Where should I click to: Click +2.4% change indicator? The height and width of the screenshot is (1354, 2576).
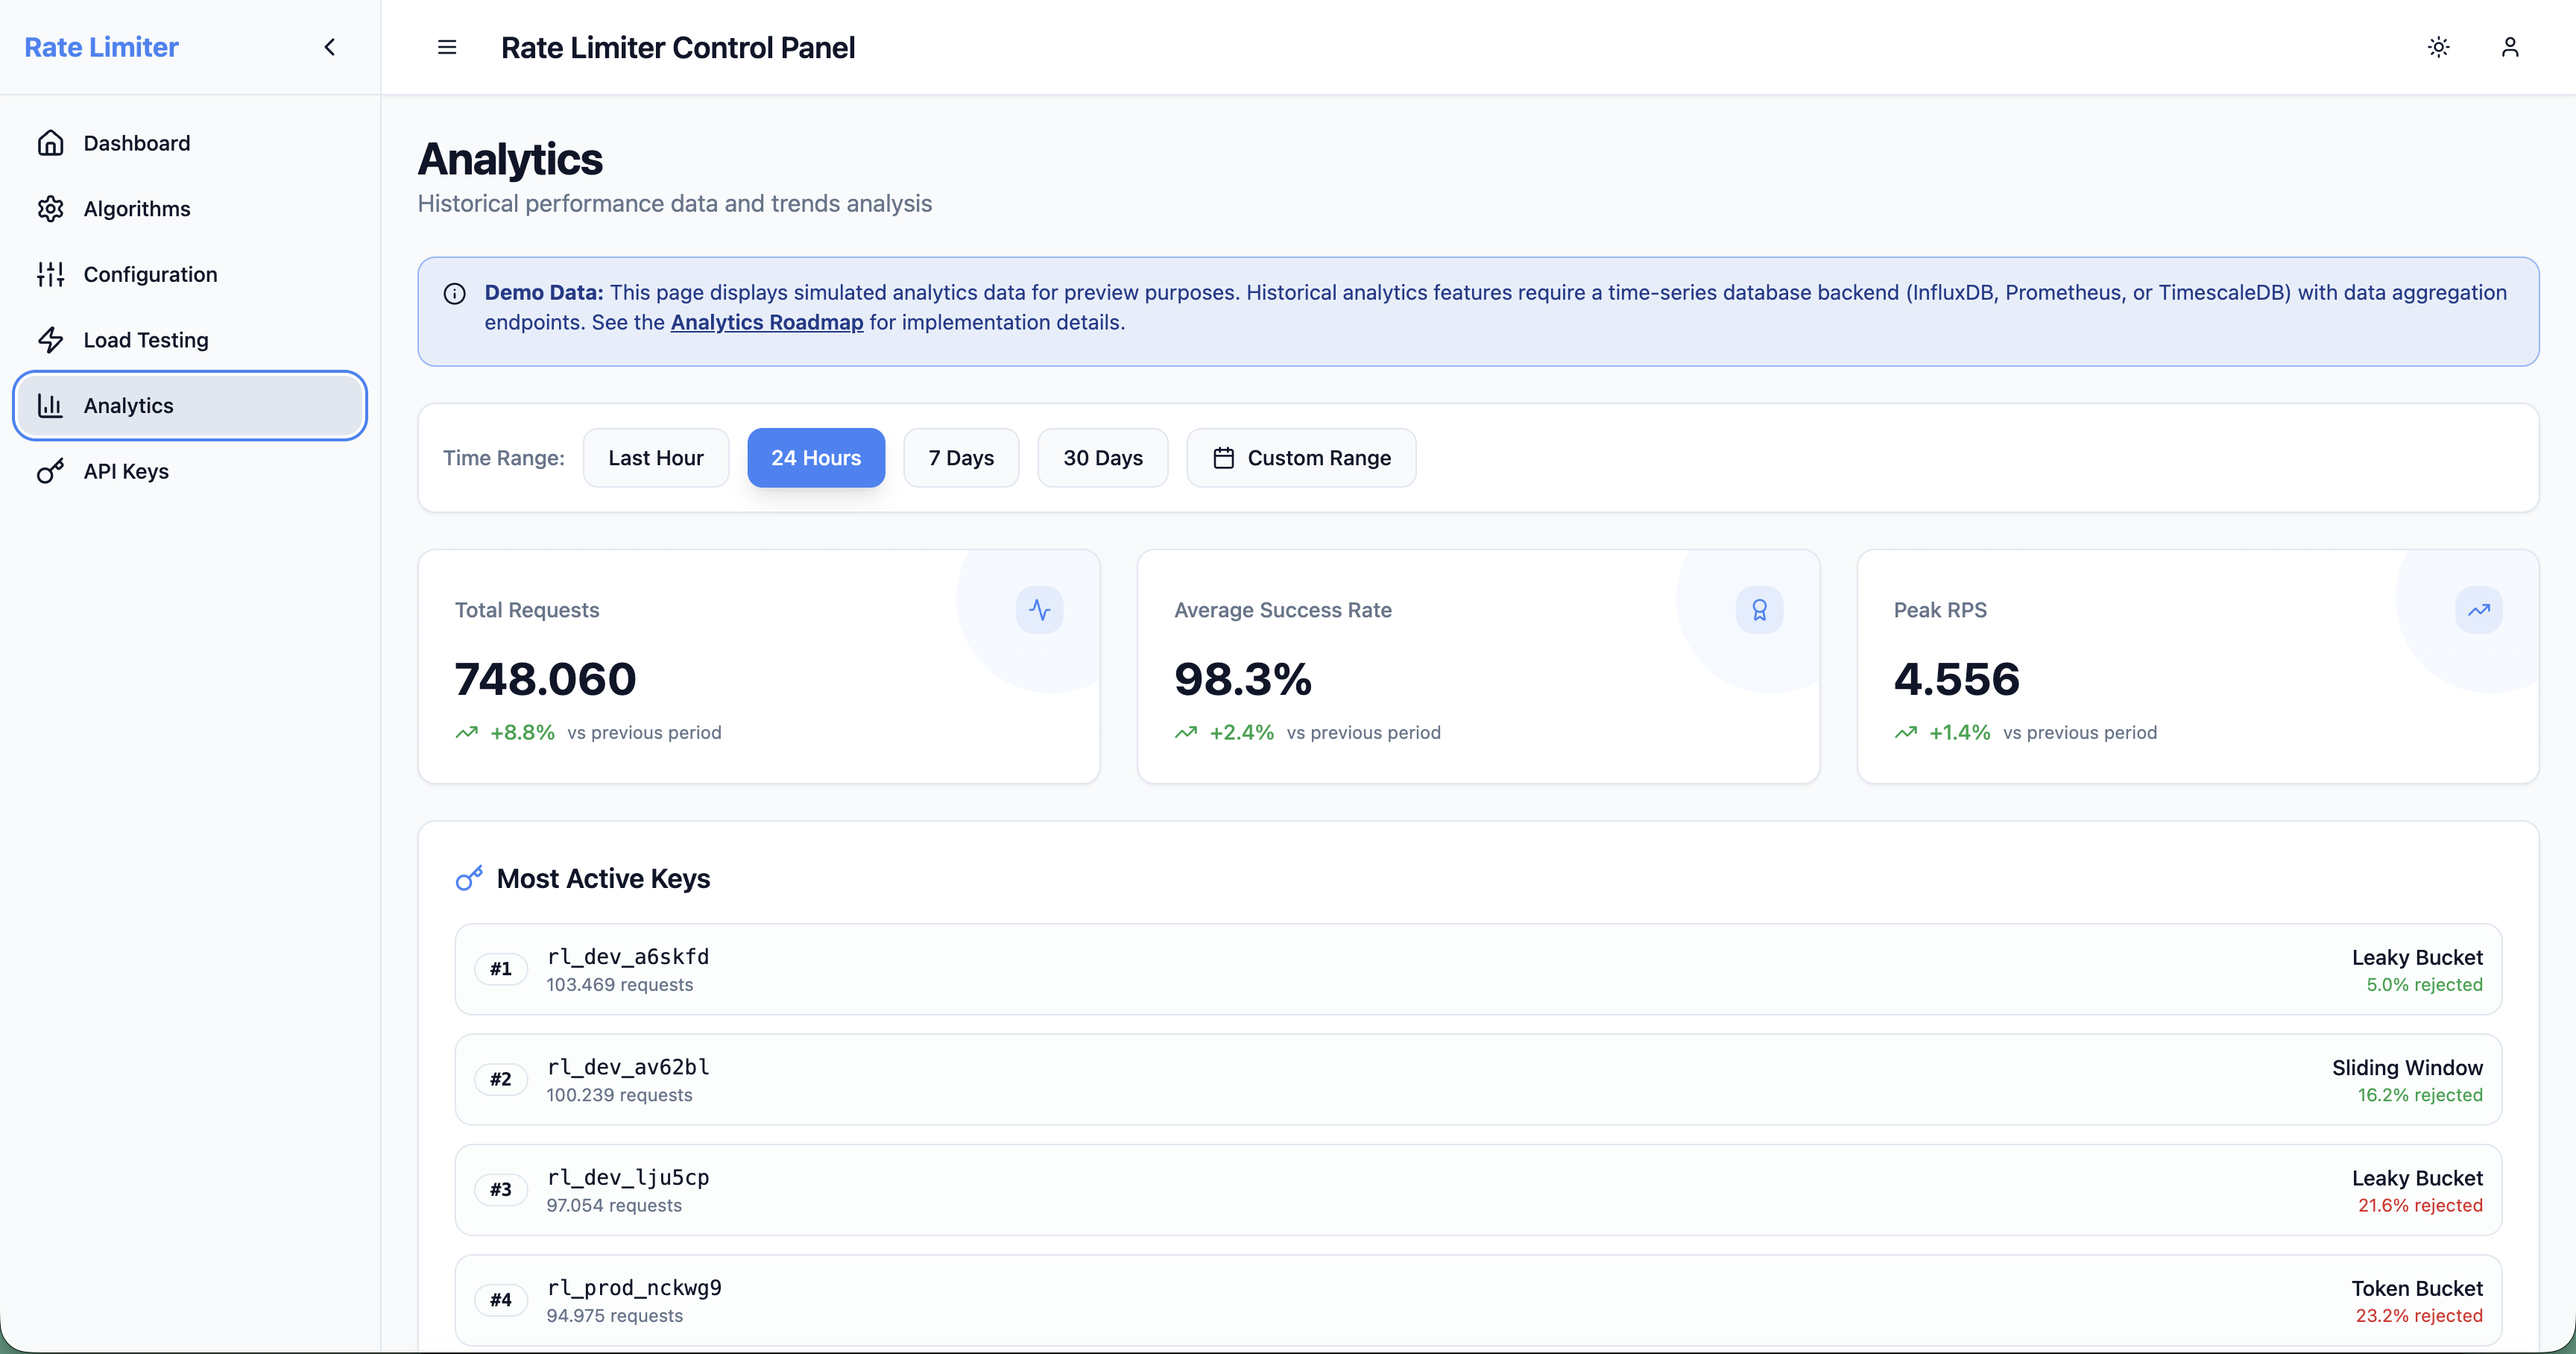click(x=1241, y=733)
